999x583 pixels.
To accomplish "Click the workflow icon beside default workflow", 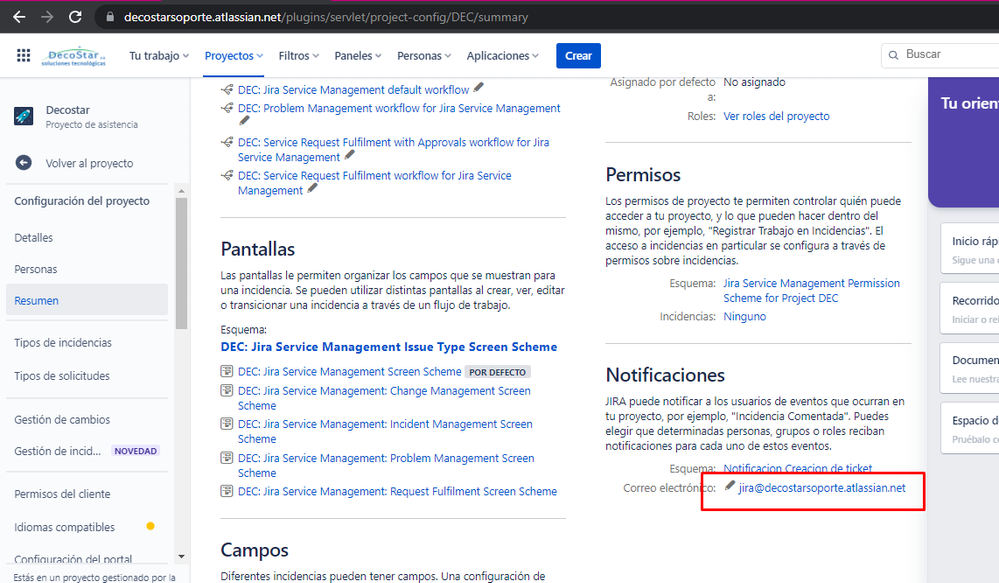I will (227, 90).
